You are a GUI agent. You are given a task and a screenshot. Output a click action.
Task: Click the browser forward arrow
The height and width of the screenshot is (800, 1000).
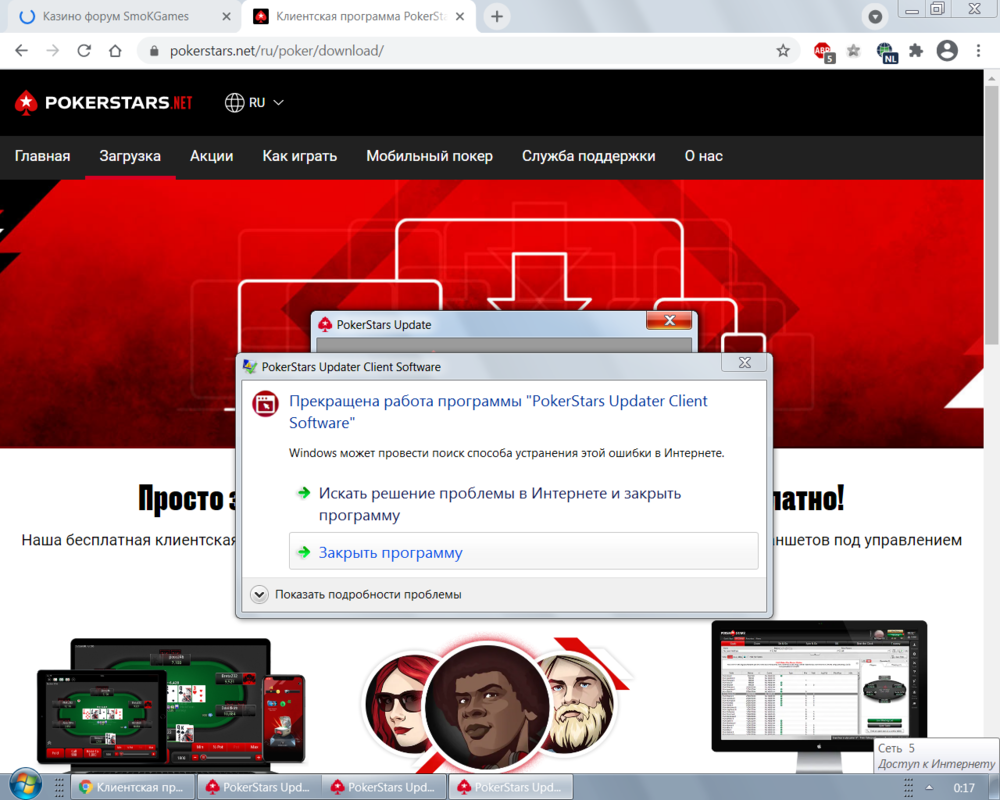[x=53, y=51]
